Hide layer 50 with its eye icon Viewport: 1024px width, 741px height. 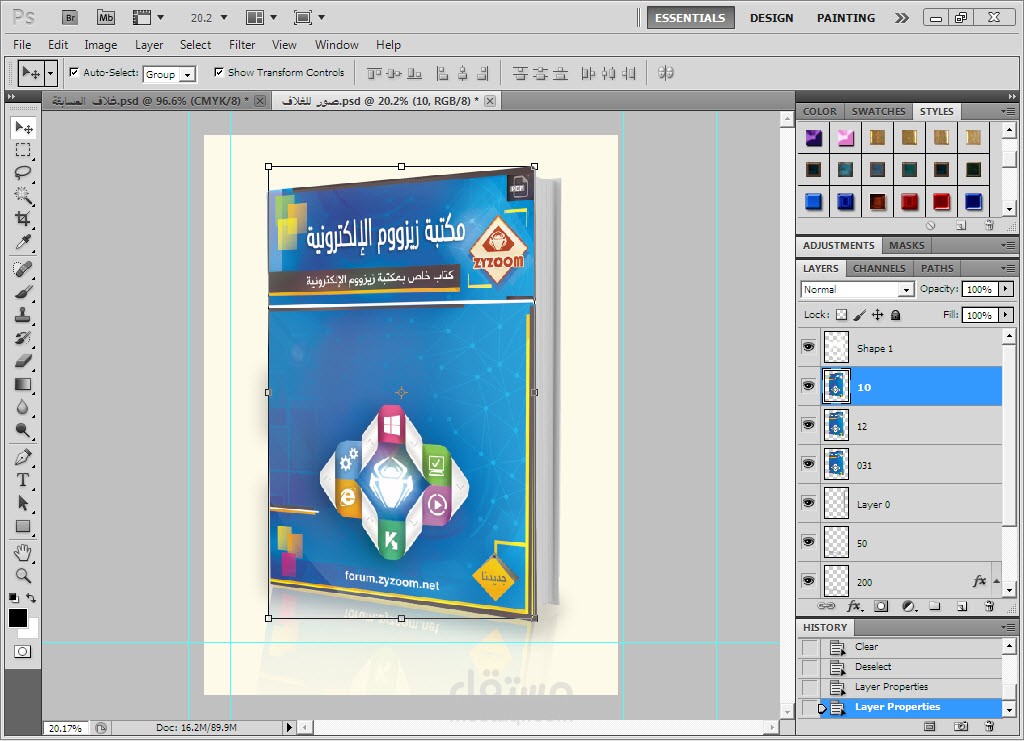click(x=808, y=542)
